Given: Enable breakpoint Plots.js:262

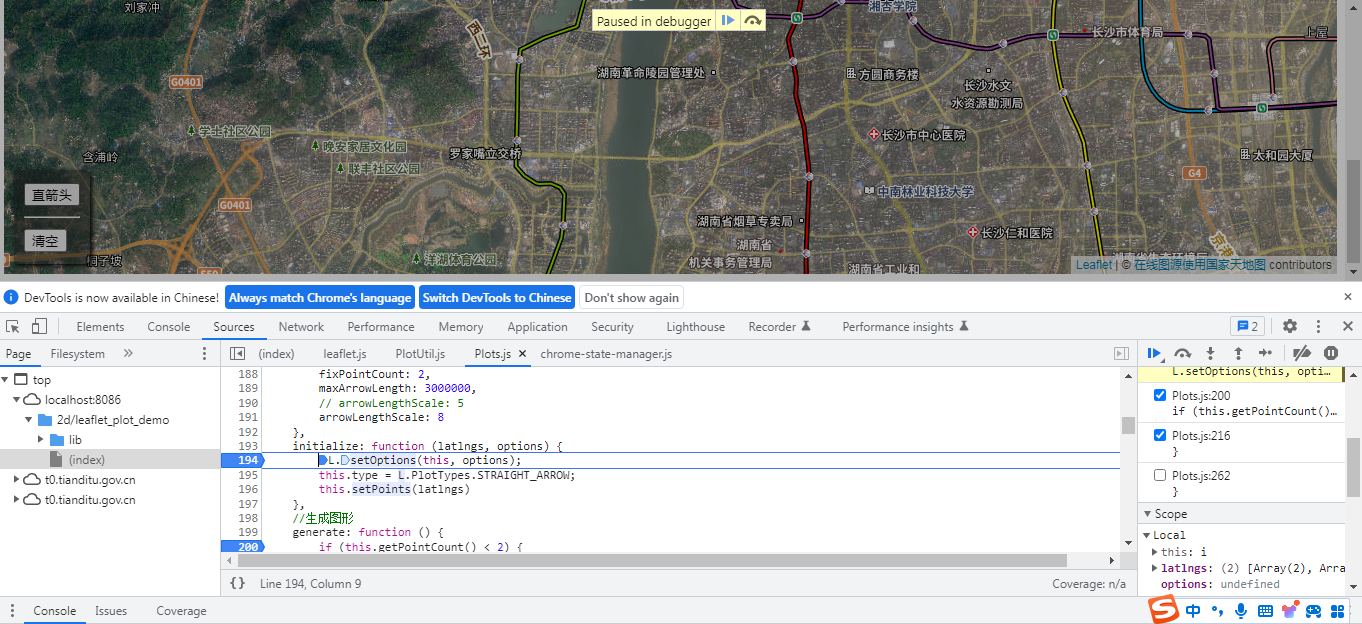Looking at the screenshot, I should click(x=1160, y=476).
